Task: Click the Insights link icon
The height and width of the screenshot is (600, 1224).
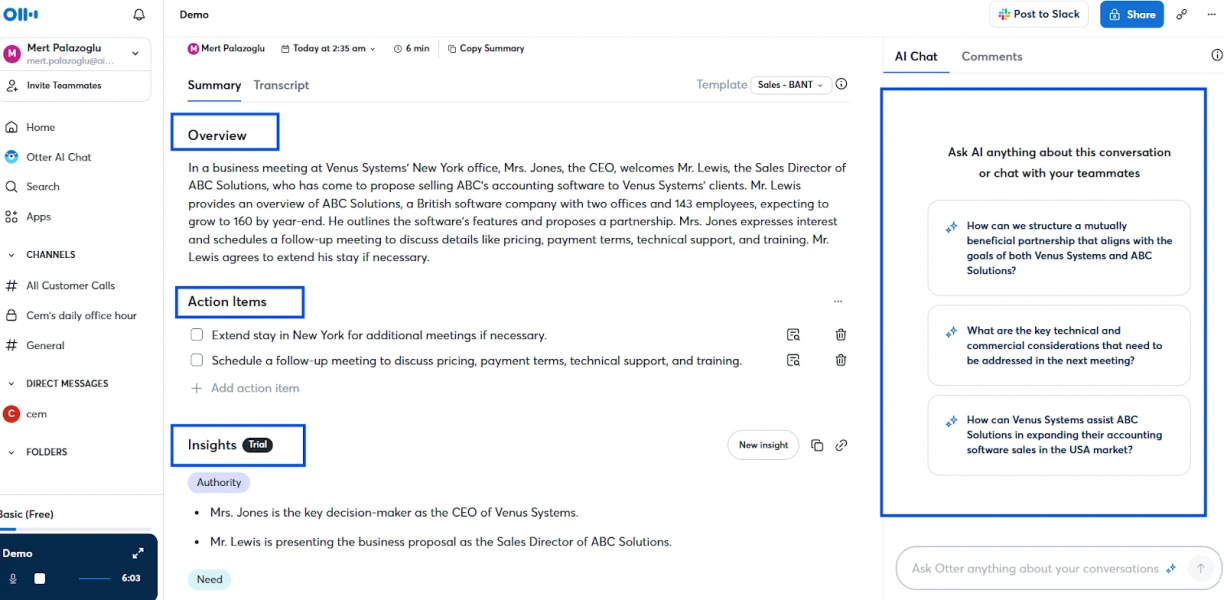Action: point(841,445)
